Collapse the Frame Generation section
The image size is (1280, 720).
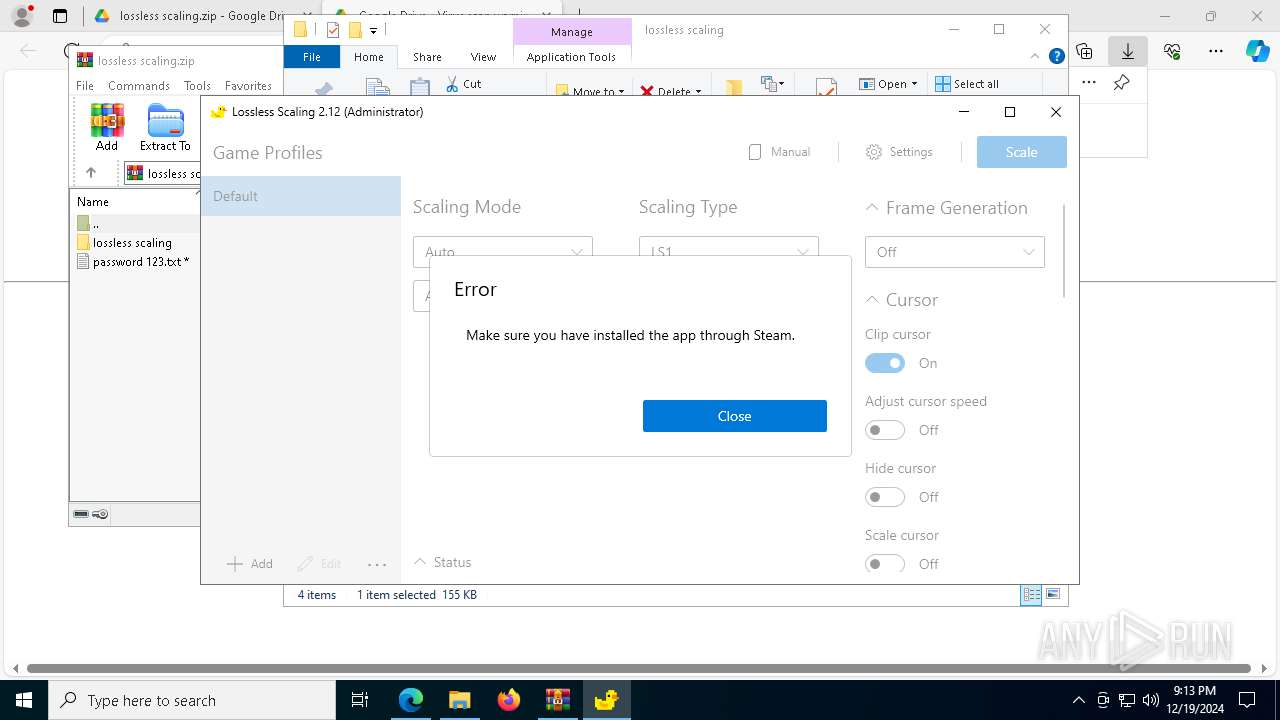click(872, 208)
